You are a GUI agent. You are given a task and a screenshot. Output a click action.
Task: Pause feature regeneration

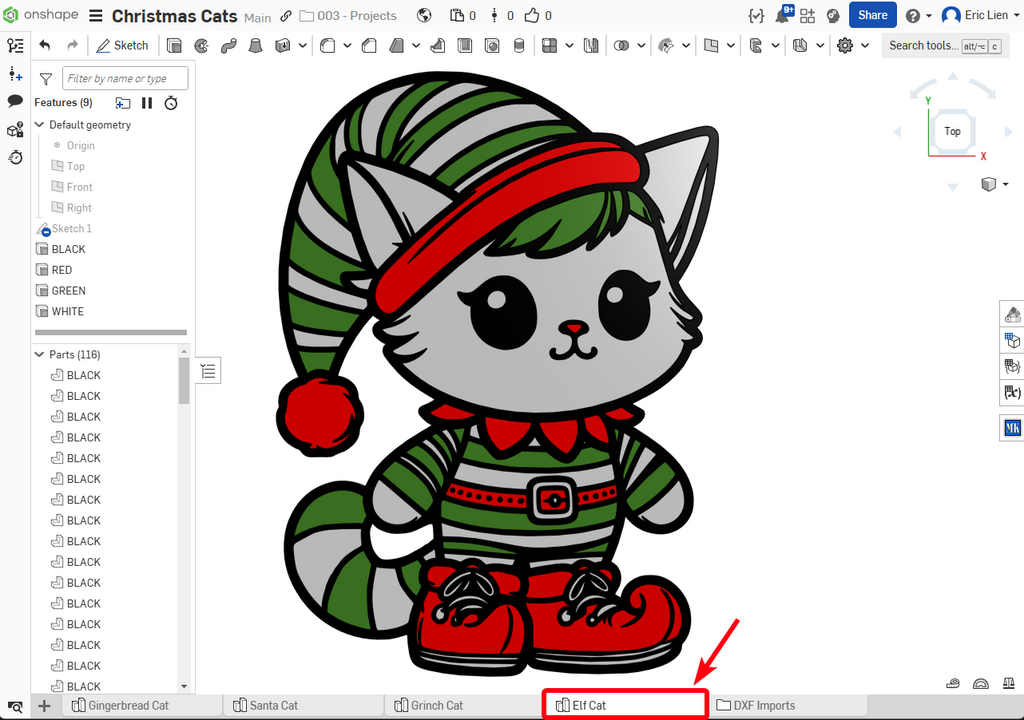(147, 103)
